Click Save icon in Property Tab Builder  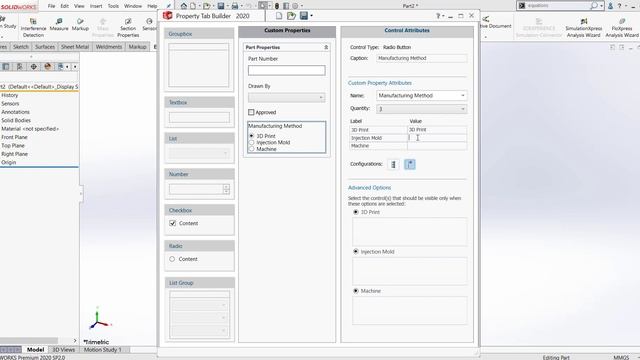click(x=304, y=16)
